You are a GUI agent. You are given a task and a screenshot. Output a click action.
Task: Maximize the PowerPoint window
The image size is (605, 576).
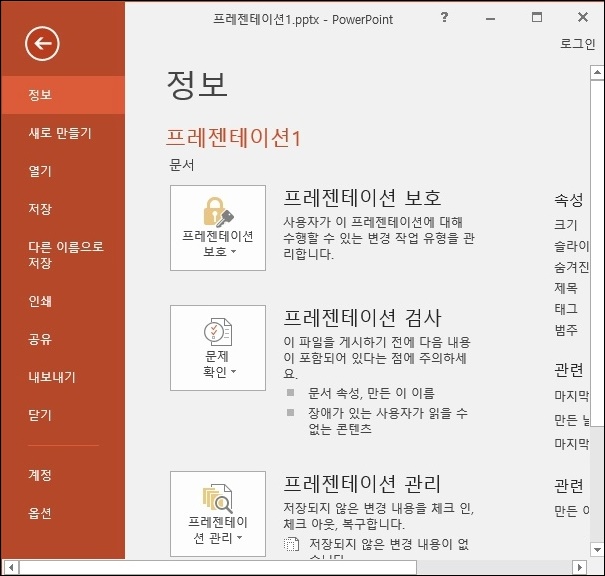pyautogui.click(x=537, y=17)
